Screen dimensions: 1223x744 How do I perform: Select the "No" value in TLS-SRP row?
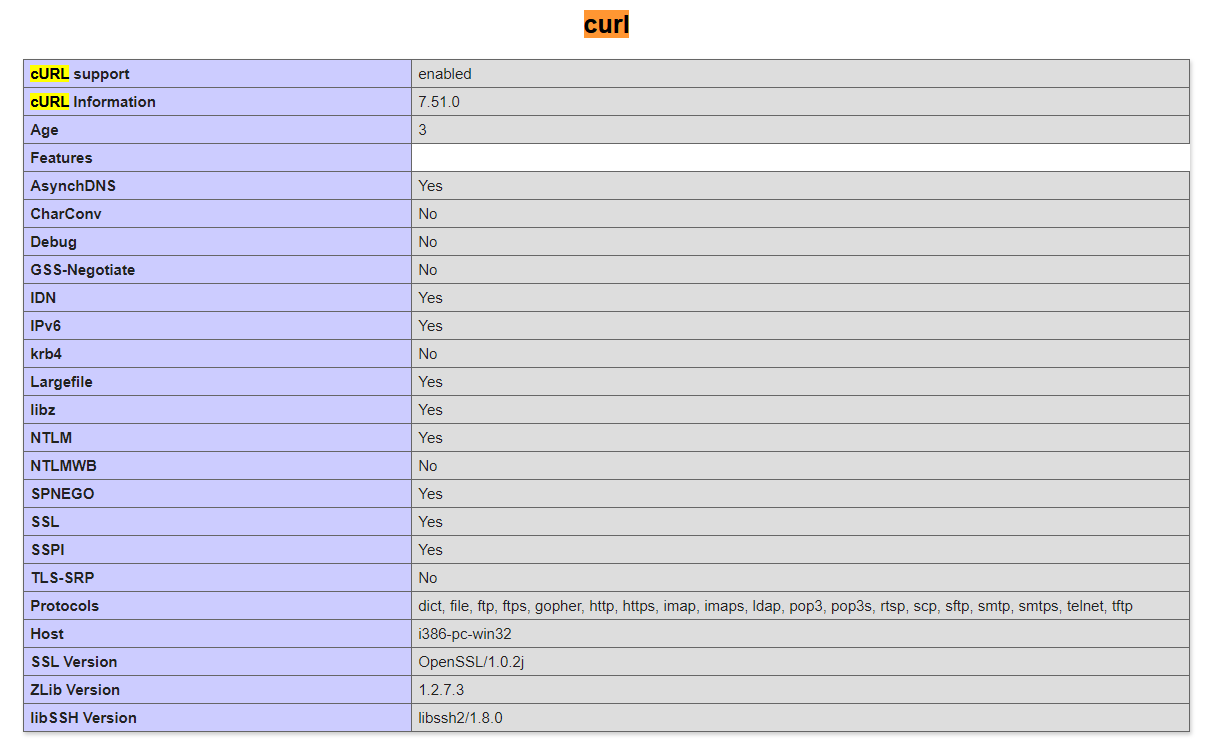point(428,578)
